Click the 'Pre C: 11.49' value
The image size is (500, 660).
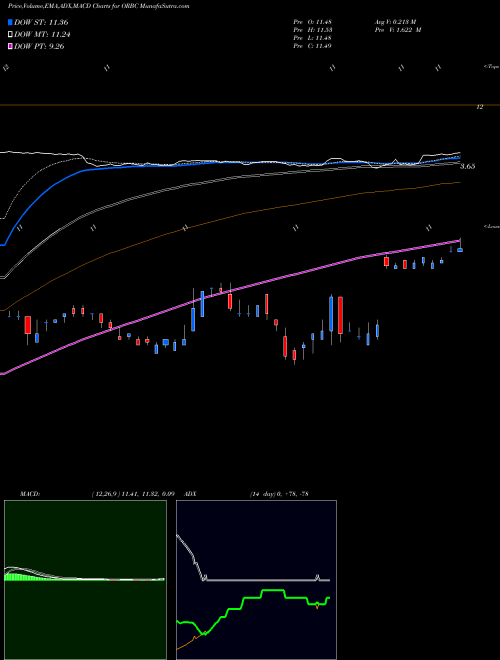click(x=312, y=46)
